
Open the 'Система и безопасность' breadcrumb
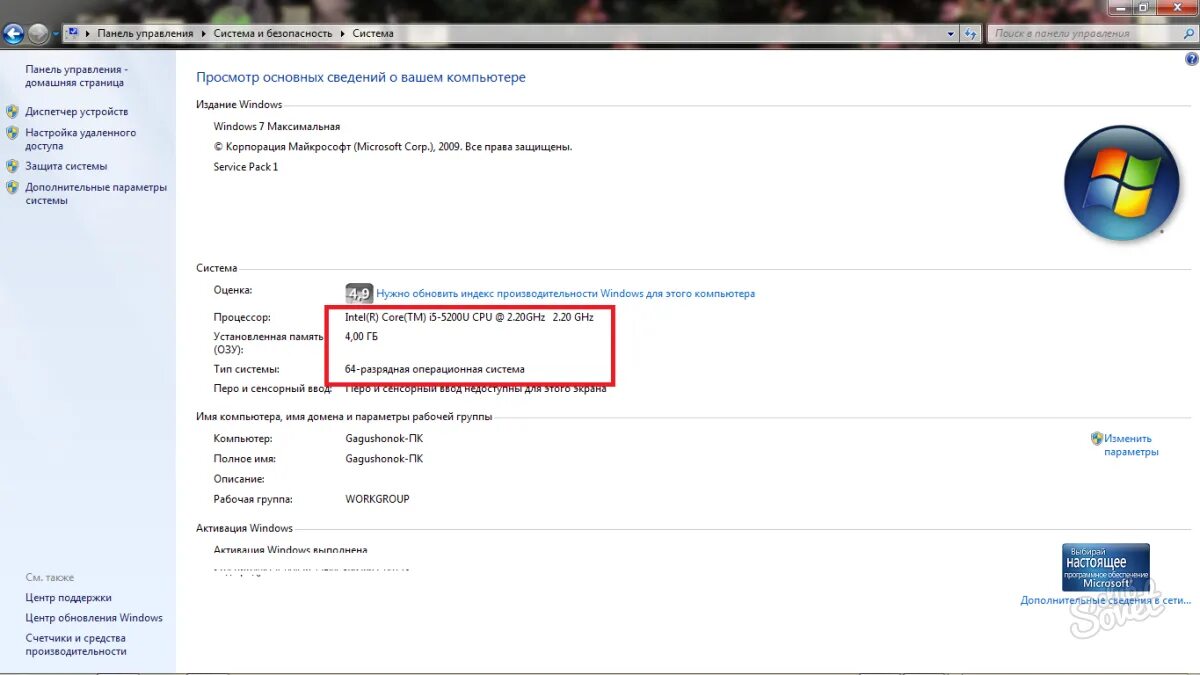(x=272, y=33)
